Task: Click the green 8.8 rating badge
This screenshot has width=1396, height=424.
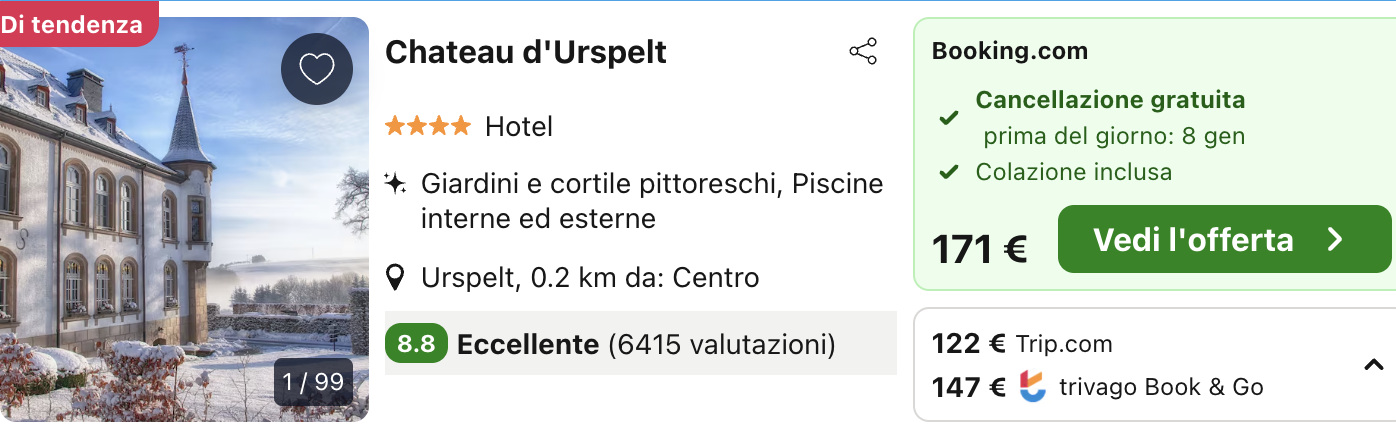Action: (416, 345)
